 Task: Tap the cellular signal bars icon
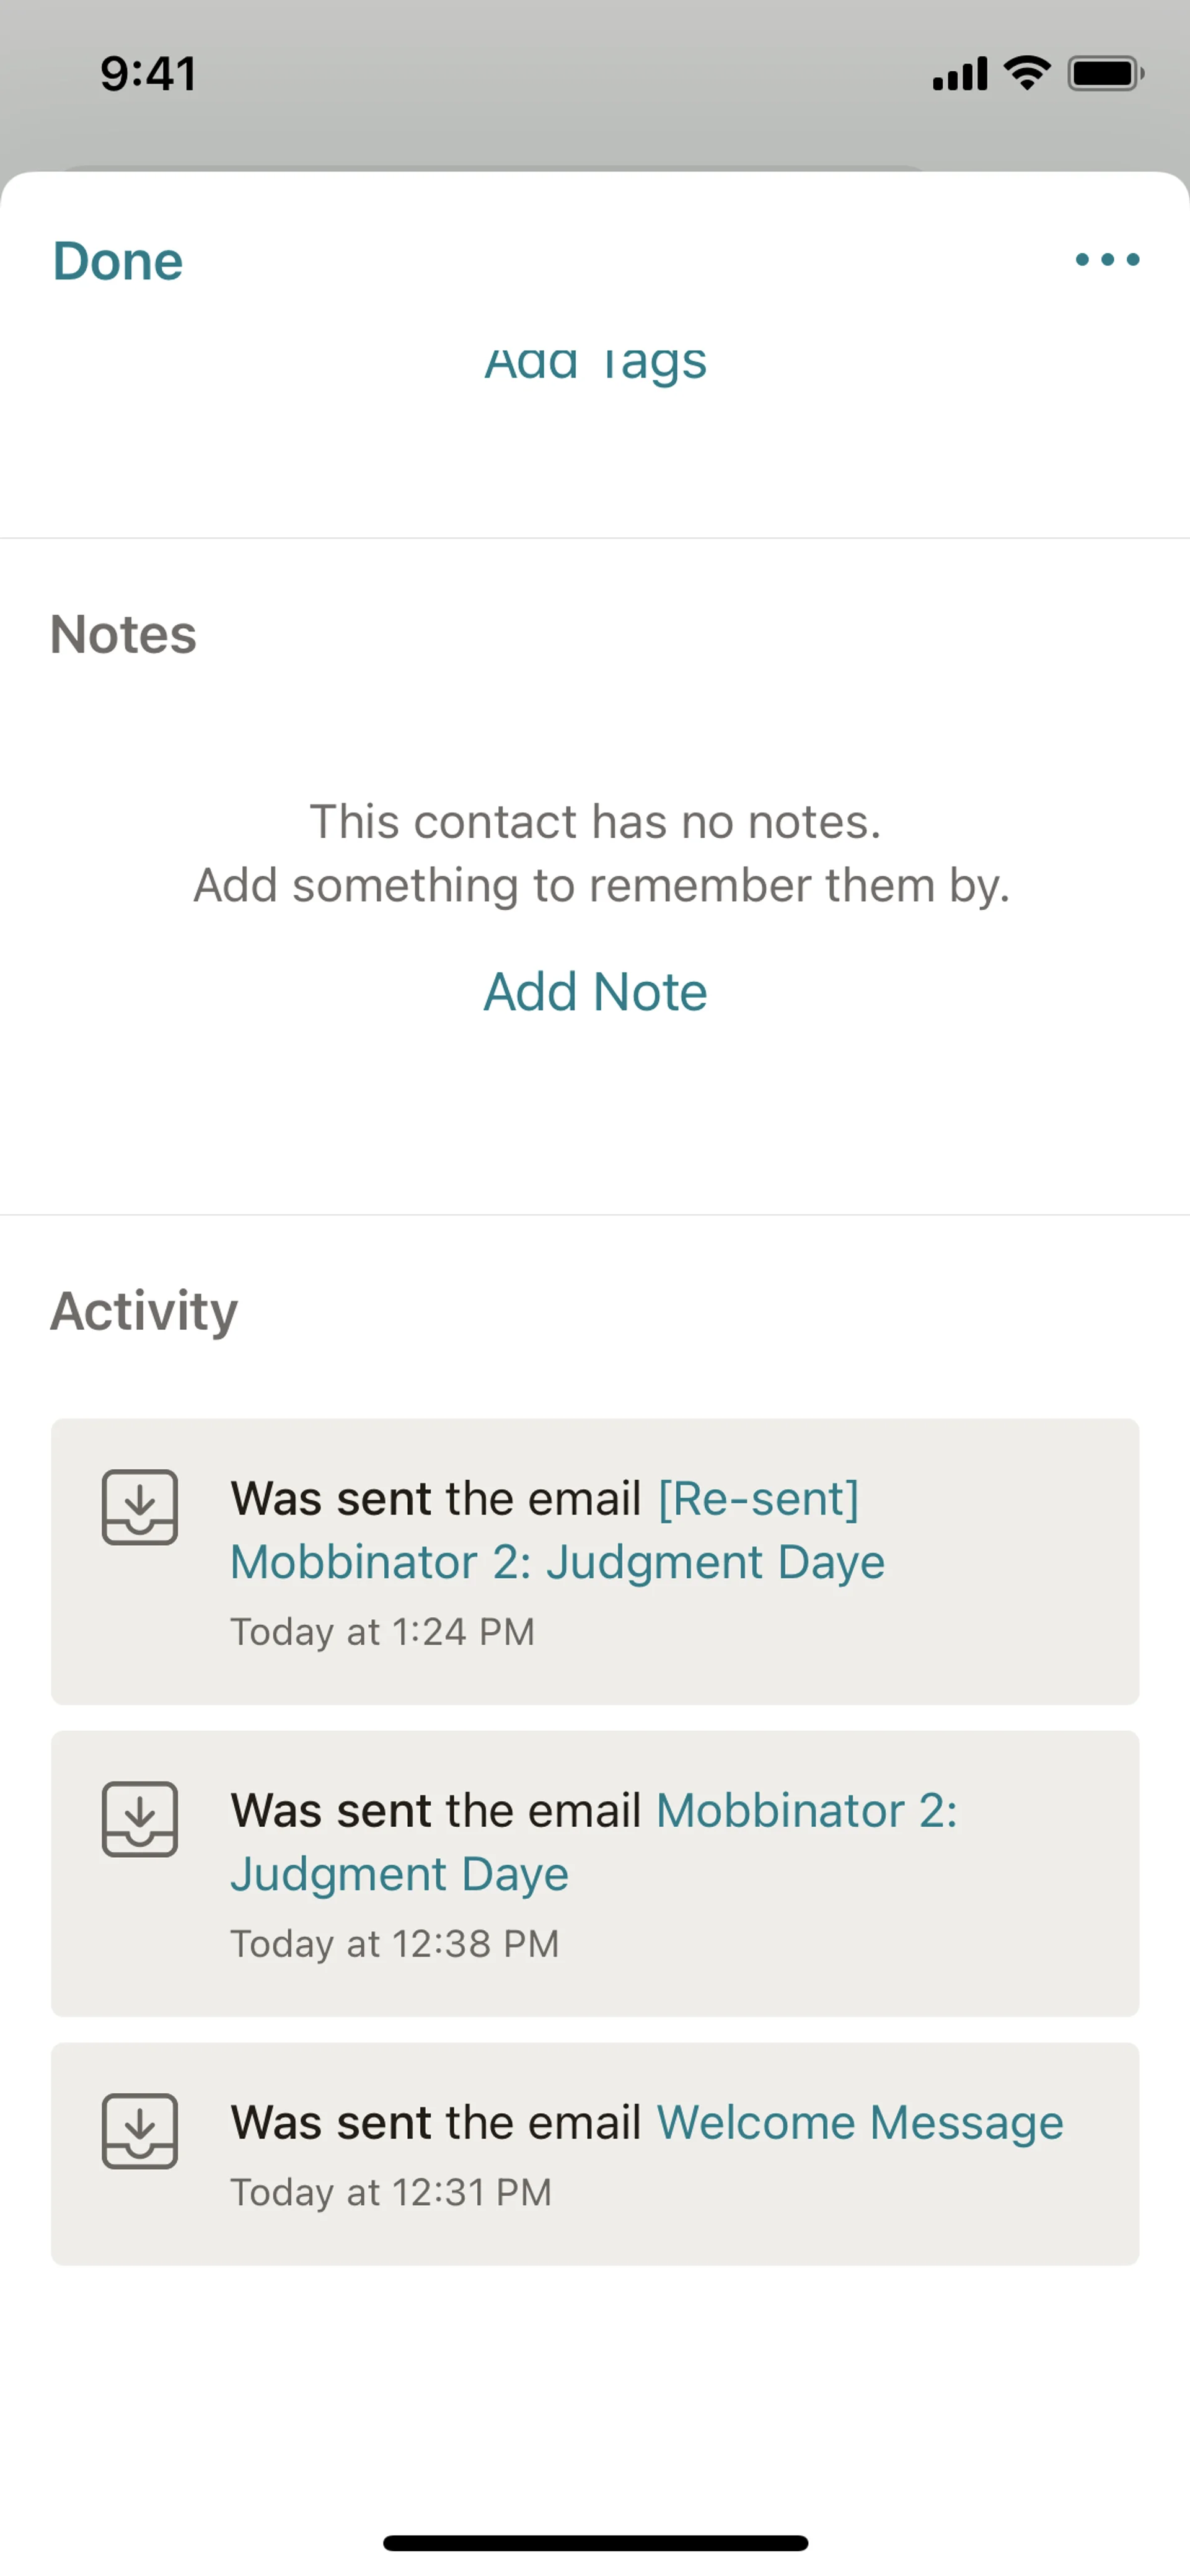(959, 74)
